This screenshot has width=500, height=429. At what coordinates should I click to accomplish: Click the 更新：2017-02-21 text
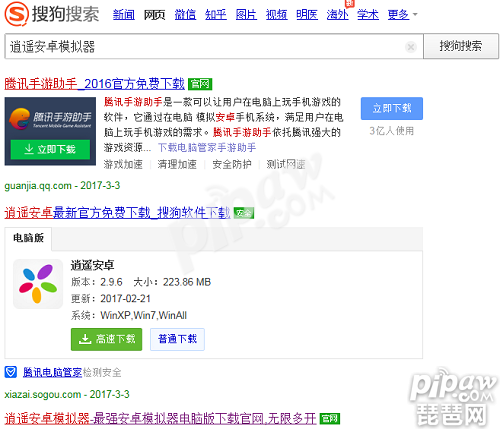tap(111, 299)
